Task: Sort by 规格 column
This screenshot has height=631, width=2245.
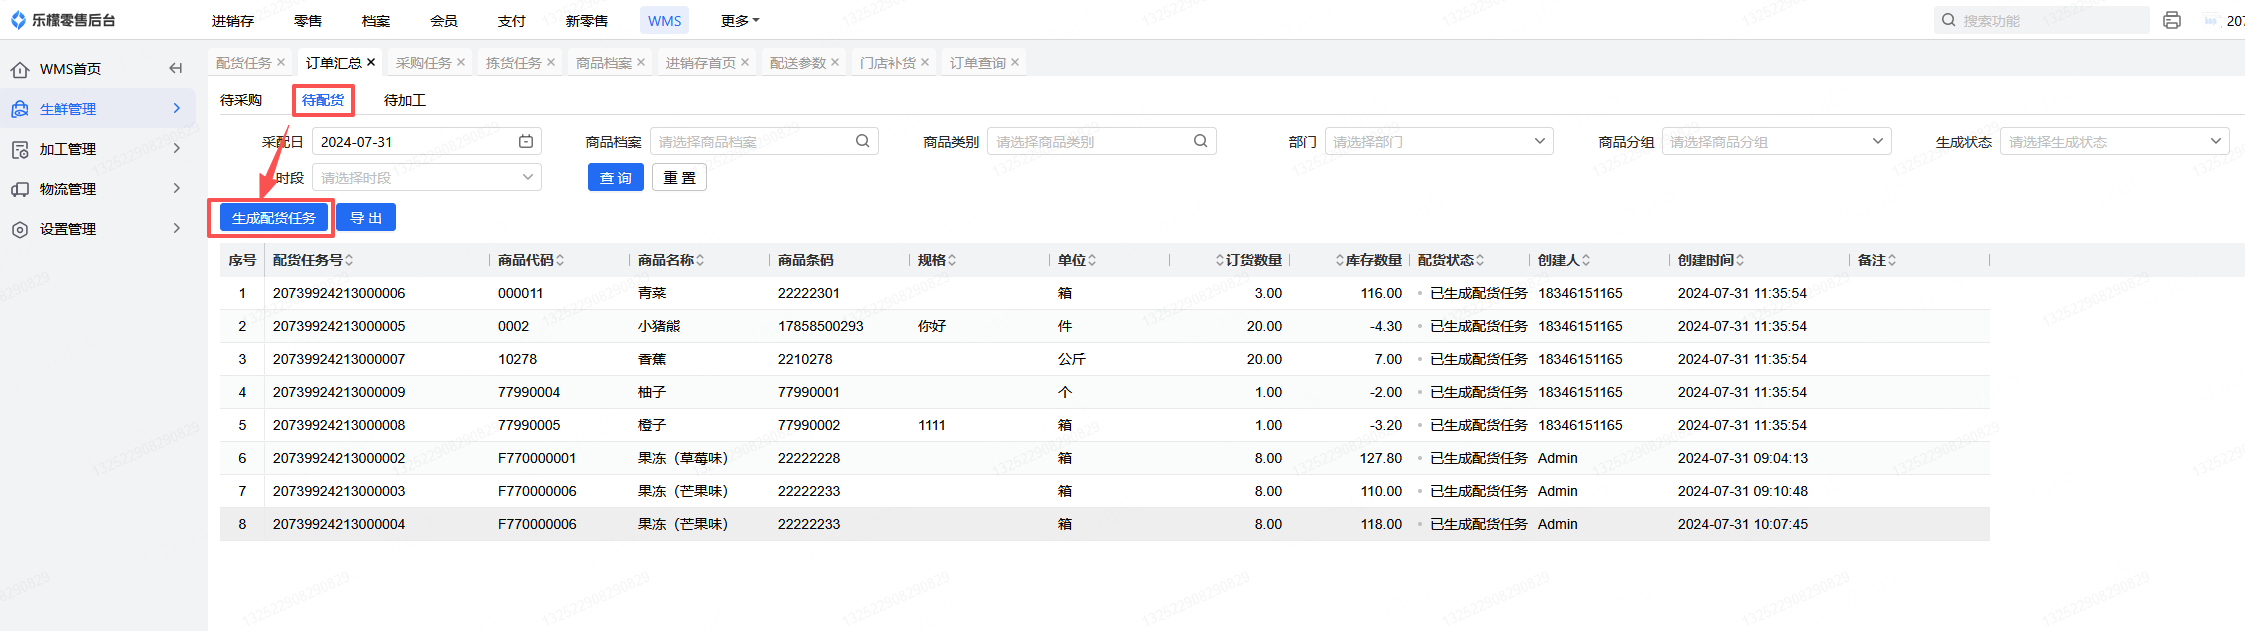Action: [952, 260]
